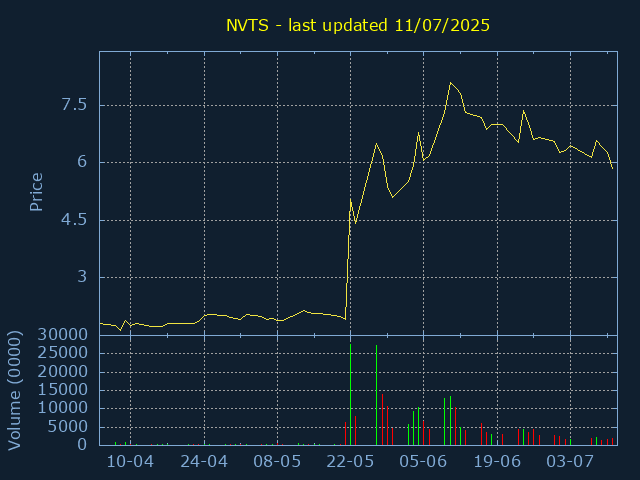Click the 4.5 price axis value
This screenshot has width=640, height=480.
click(74, 220)
